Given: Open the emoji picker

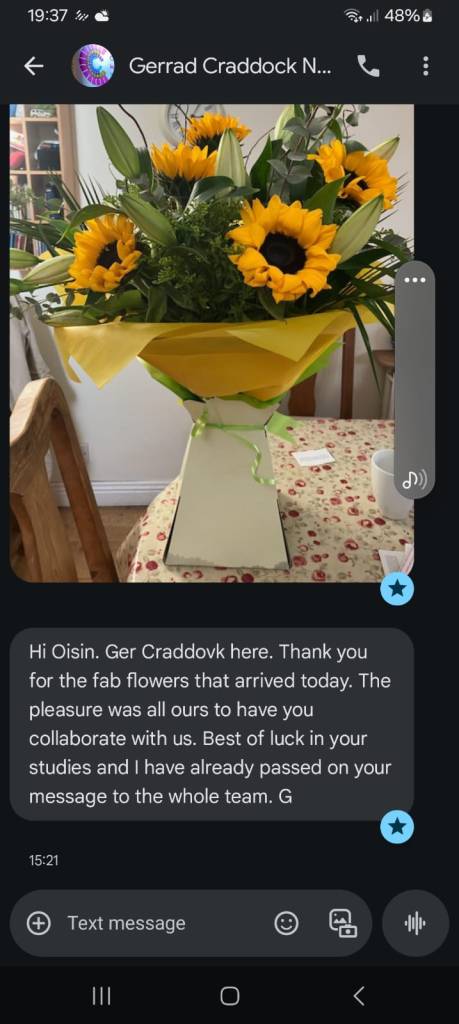Looking at the screenshot, I should click(x=286, y=923).
